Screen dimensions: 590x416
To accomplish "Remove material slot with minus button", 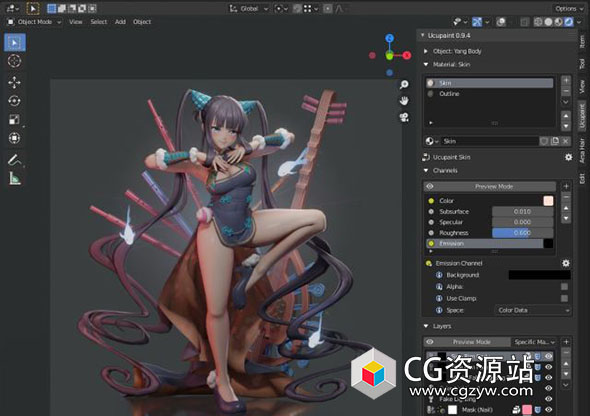I will 566,91.
